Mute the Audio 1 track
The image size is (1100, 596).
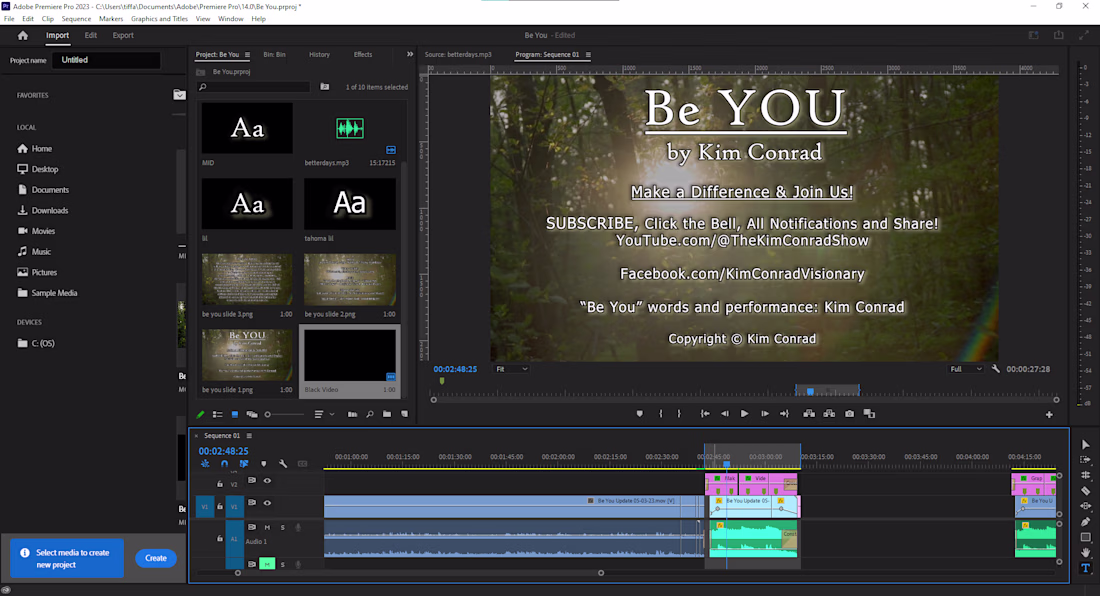point(267,527)
